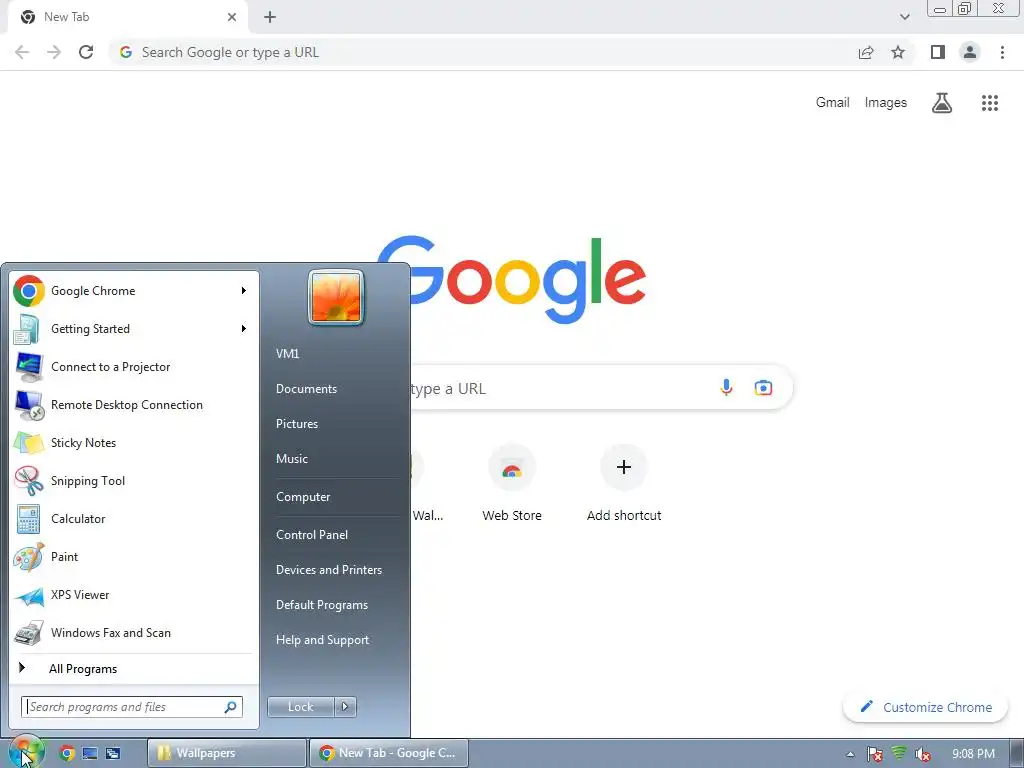Open the Images link
This screenshot has width=1024, height=768.
(886, 103)
